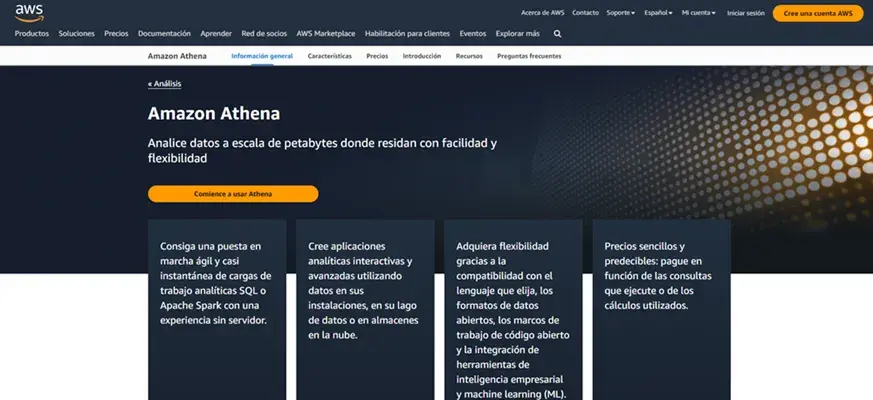Expand the Soporte dropdown
This screenshot has width=873, height=400.
(x=621, y=13)
